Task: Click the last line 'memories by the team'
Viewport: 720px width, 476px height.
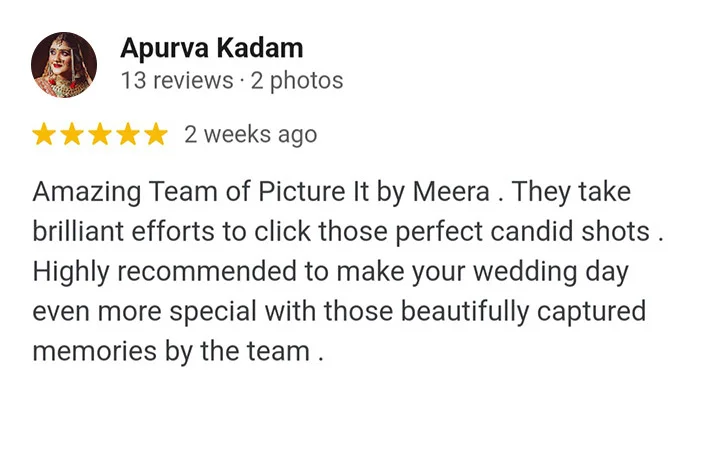Action: (x=171, y=352)
